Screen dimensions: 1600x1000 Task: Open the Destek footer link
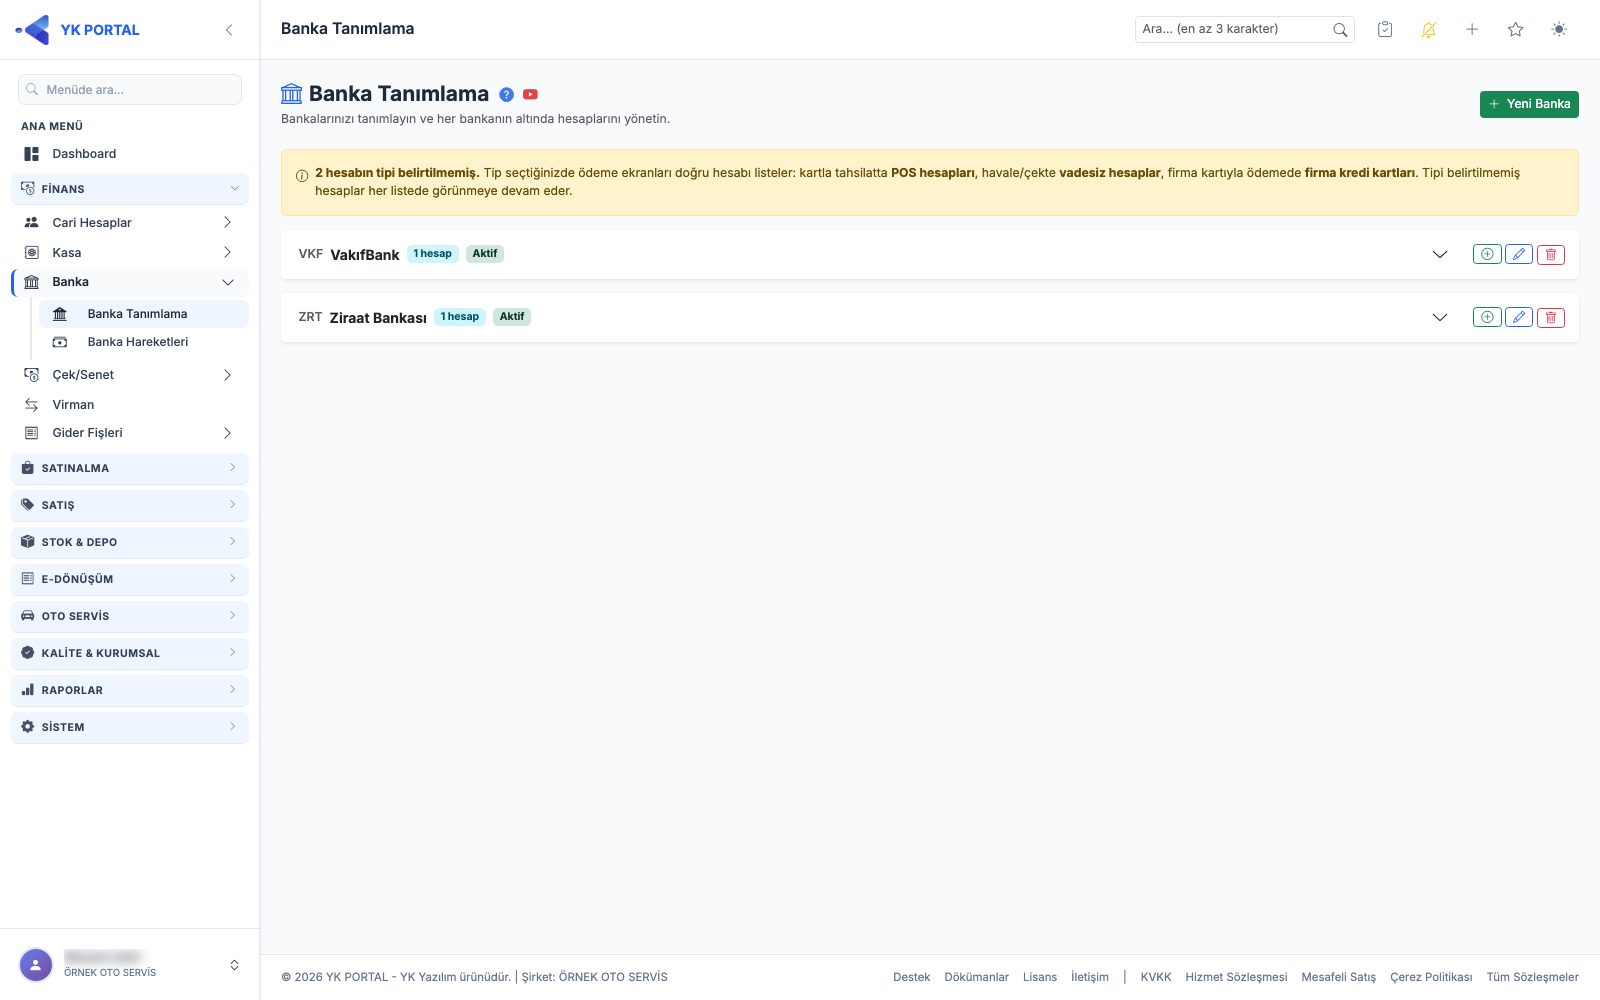911,977
